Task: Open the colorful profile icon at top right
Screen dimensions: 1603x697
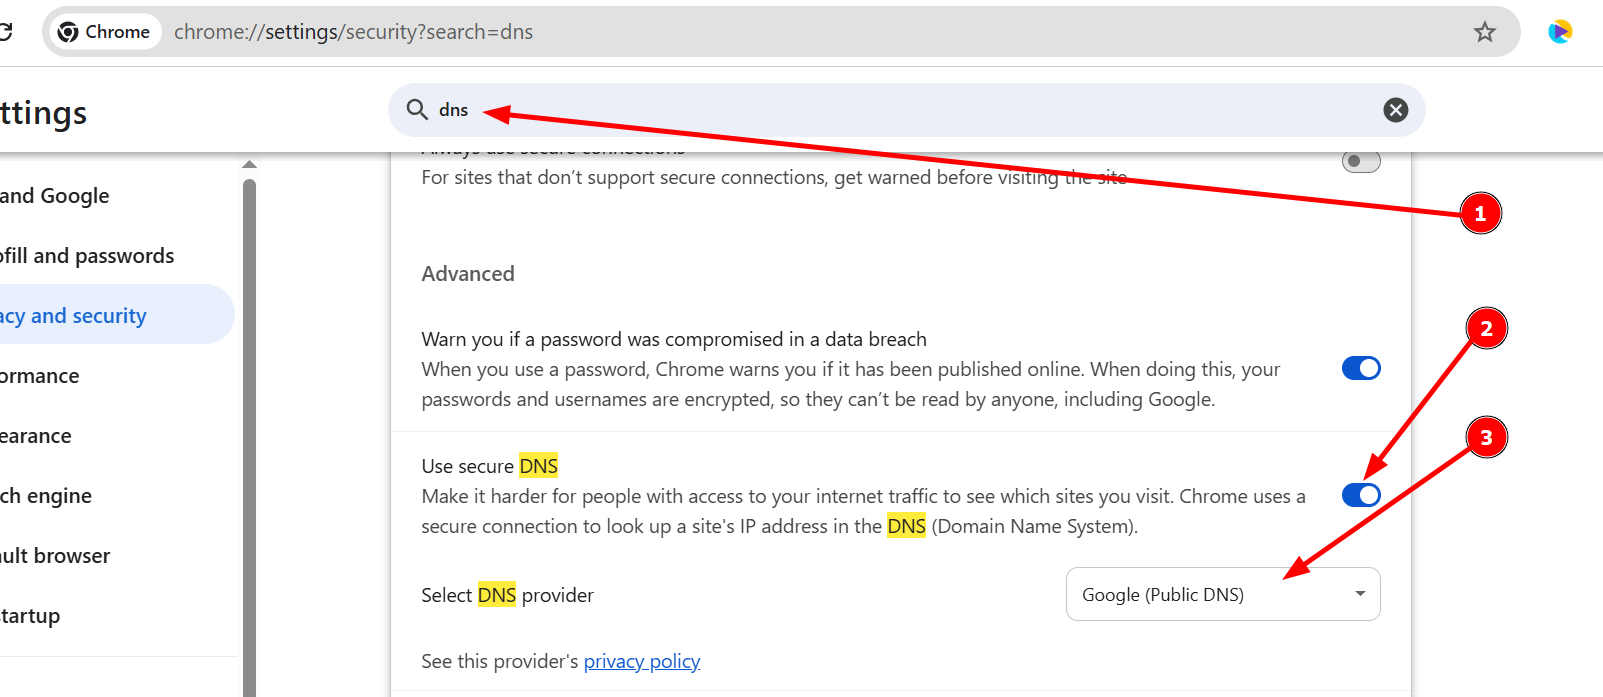Action: [1560, 32]
